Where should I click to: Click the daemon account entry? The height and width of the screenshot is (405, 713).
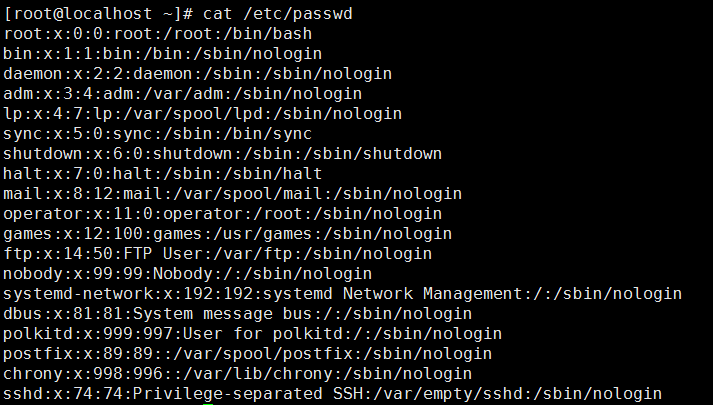(x=198, y=74)
